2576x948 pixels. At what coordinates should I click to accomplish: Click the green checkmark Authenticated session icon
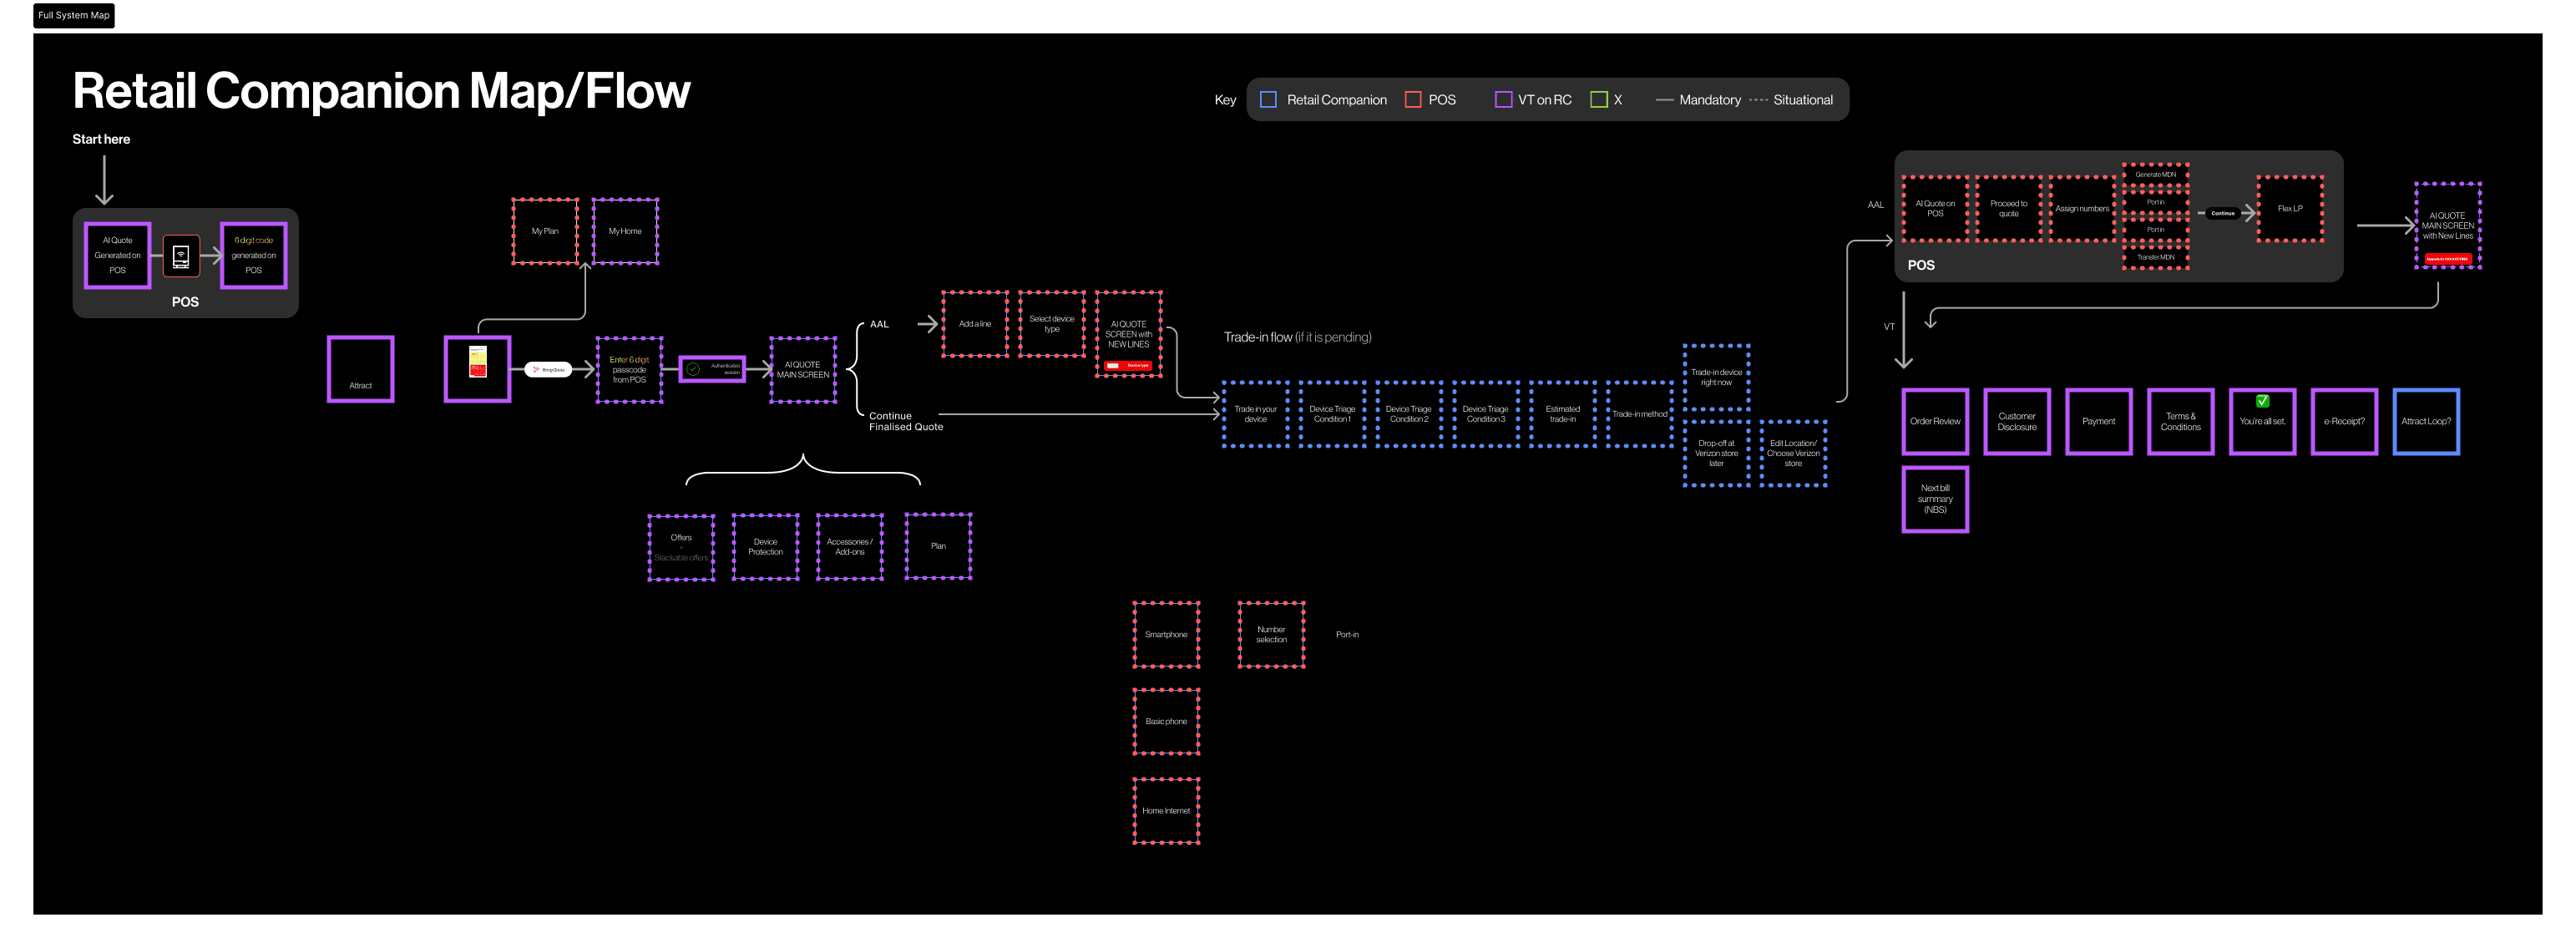point(693,369)
